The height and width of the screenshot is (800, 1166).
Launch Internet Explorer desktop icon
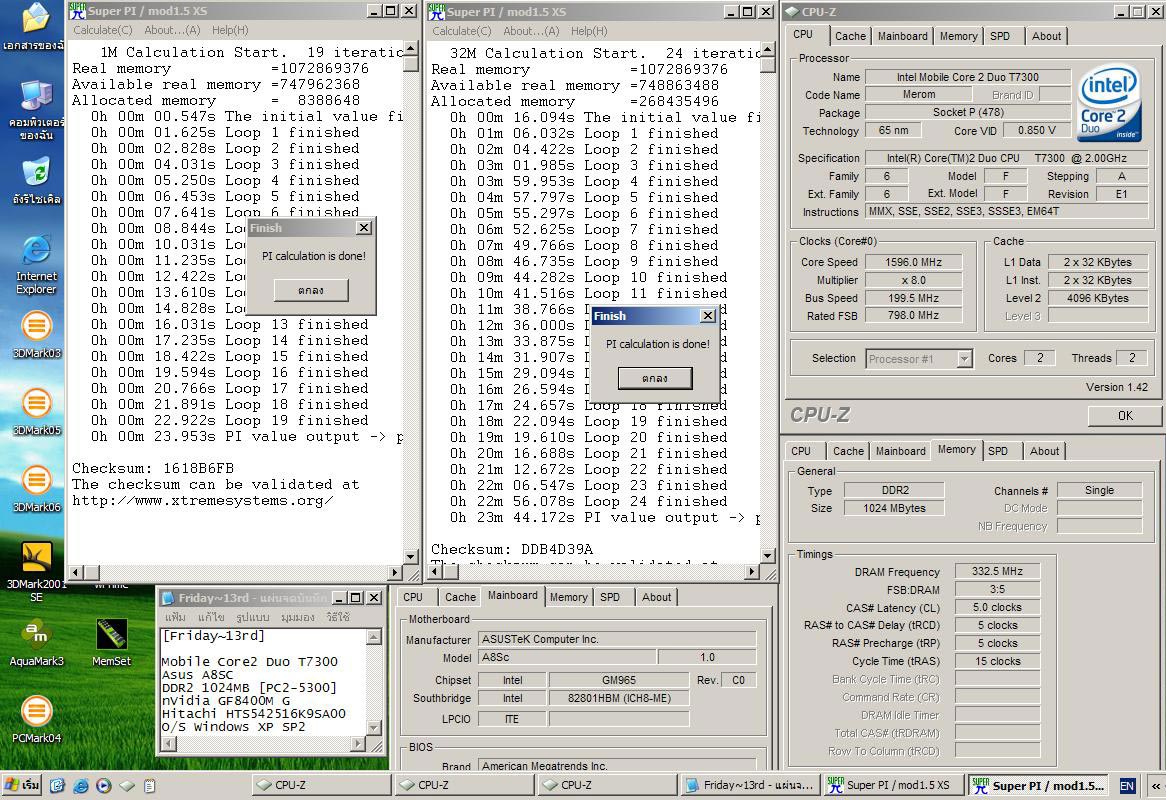coord(36,264)
